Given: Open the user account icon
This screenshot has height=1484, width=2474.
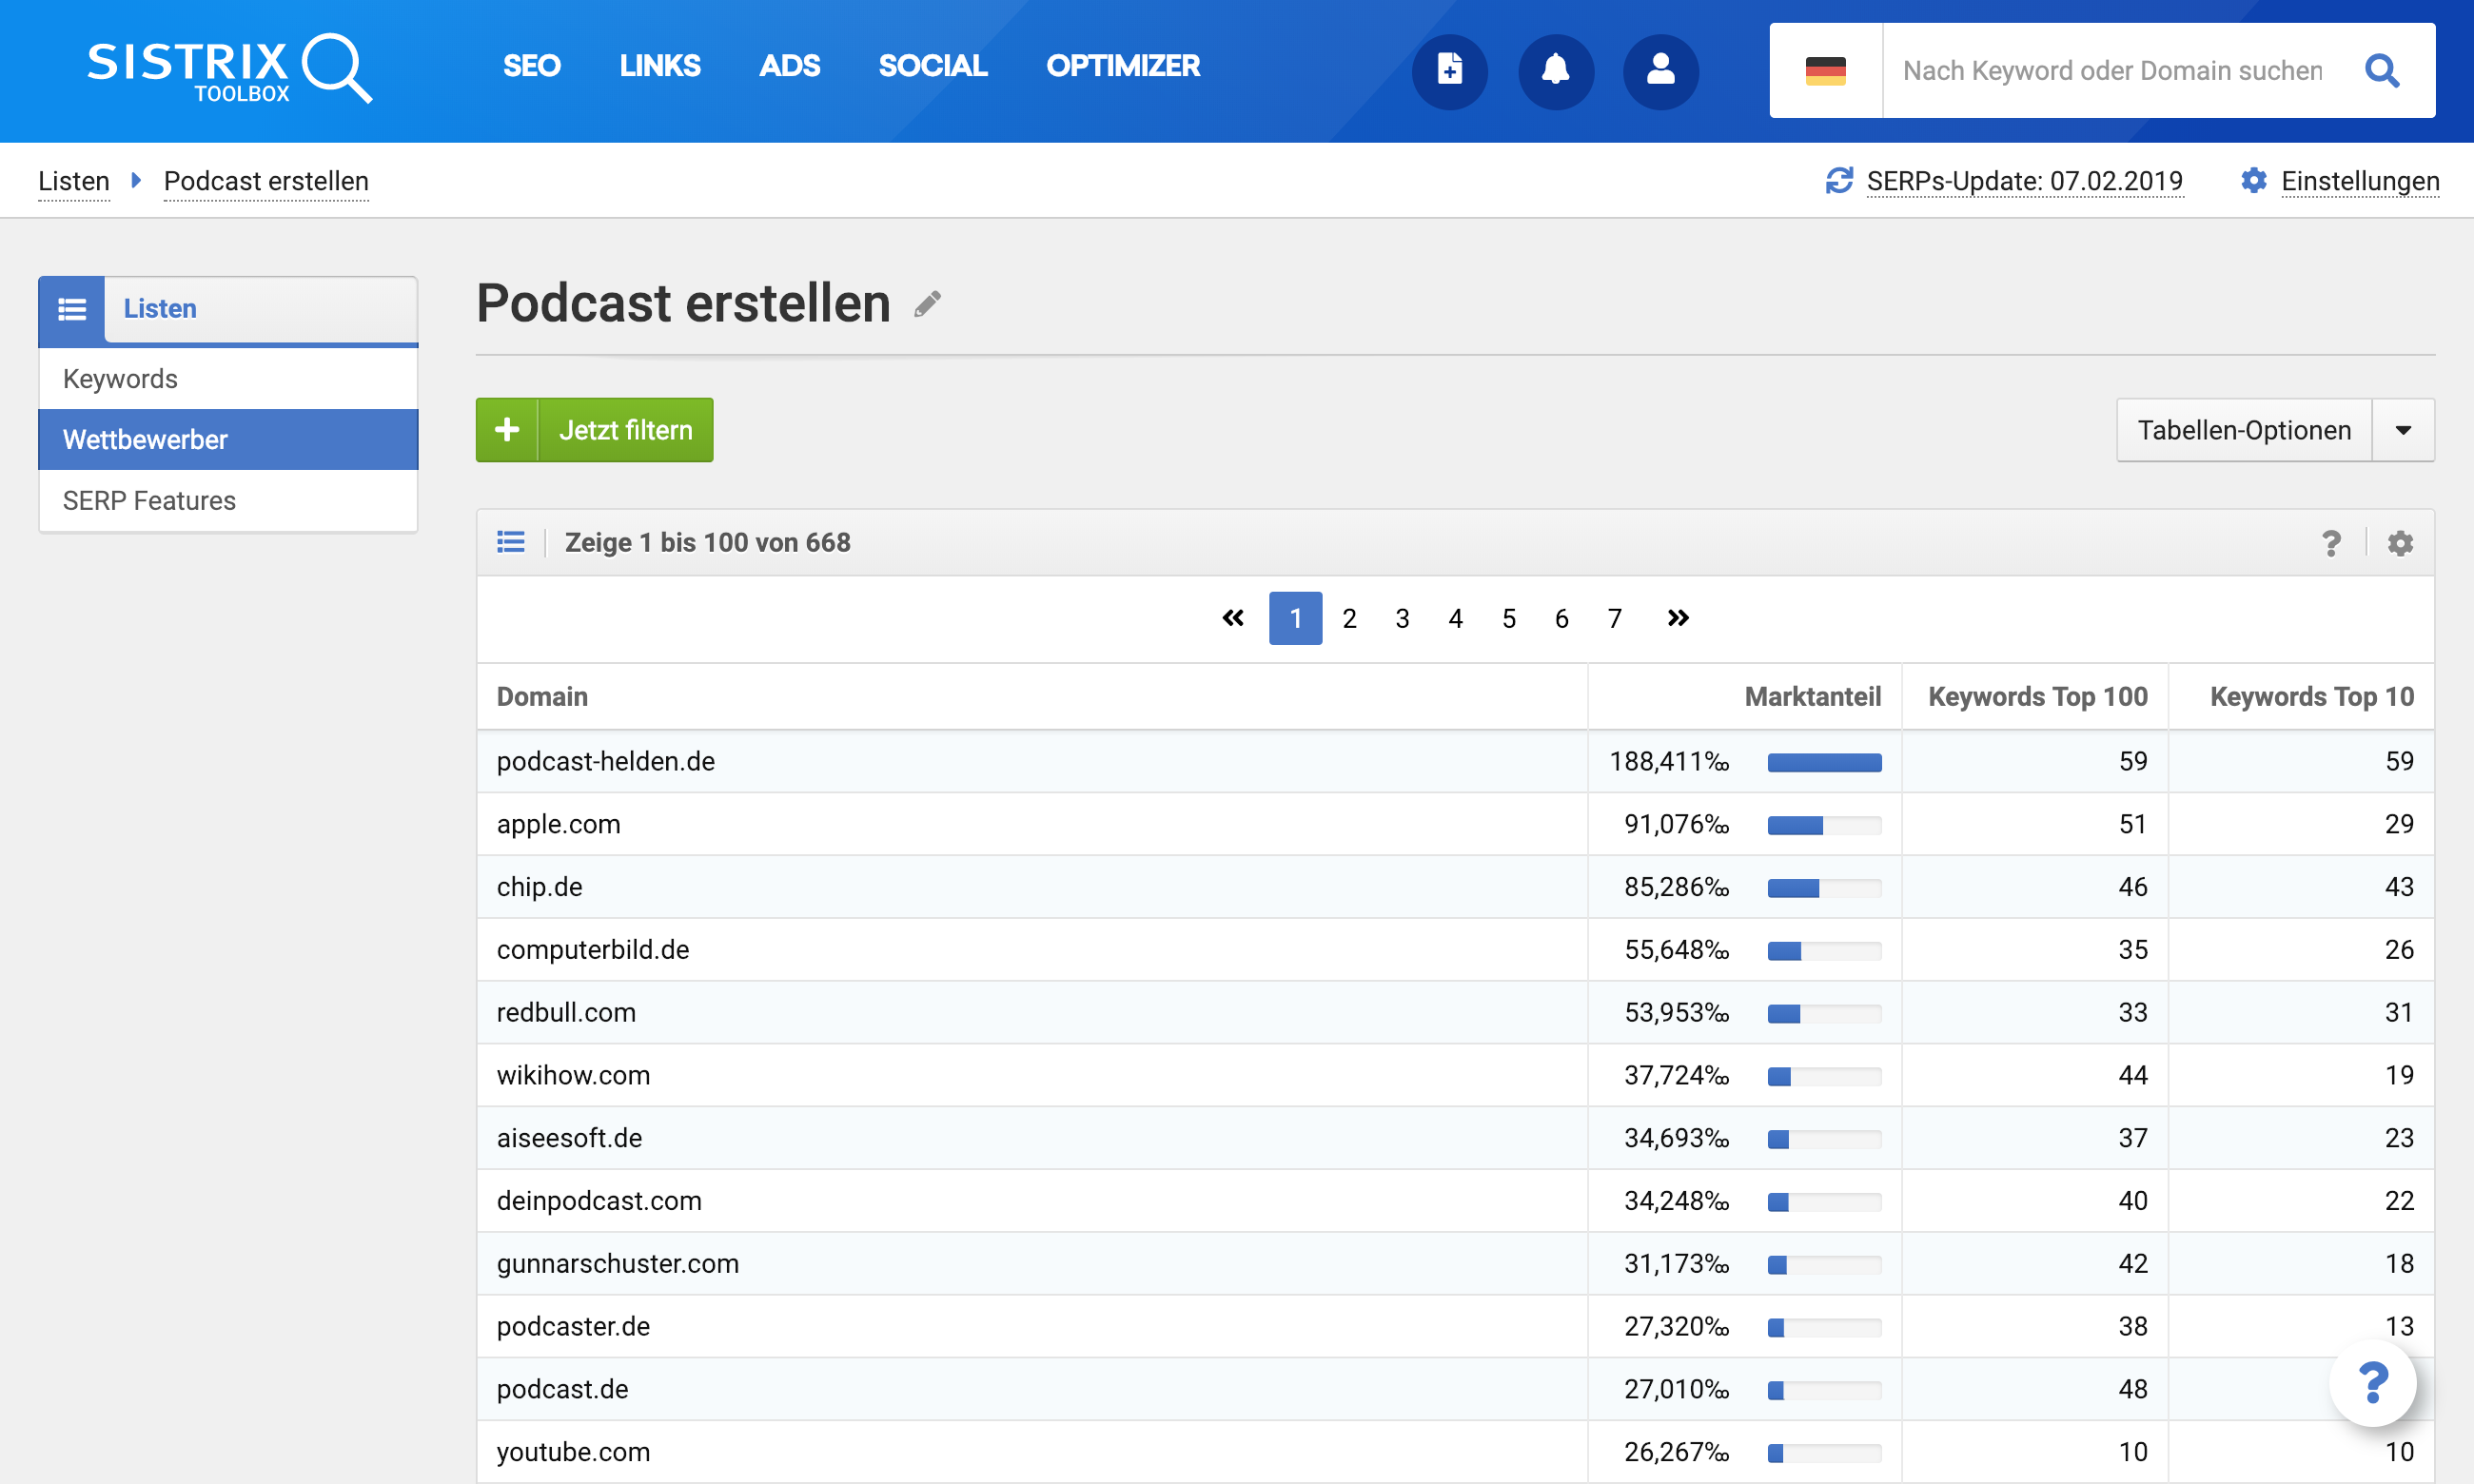Looking at the screenshot, I should pos(1660,70).
